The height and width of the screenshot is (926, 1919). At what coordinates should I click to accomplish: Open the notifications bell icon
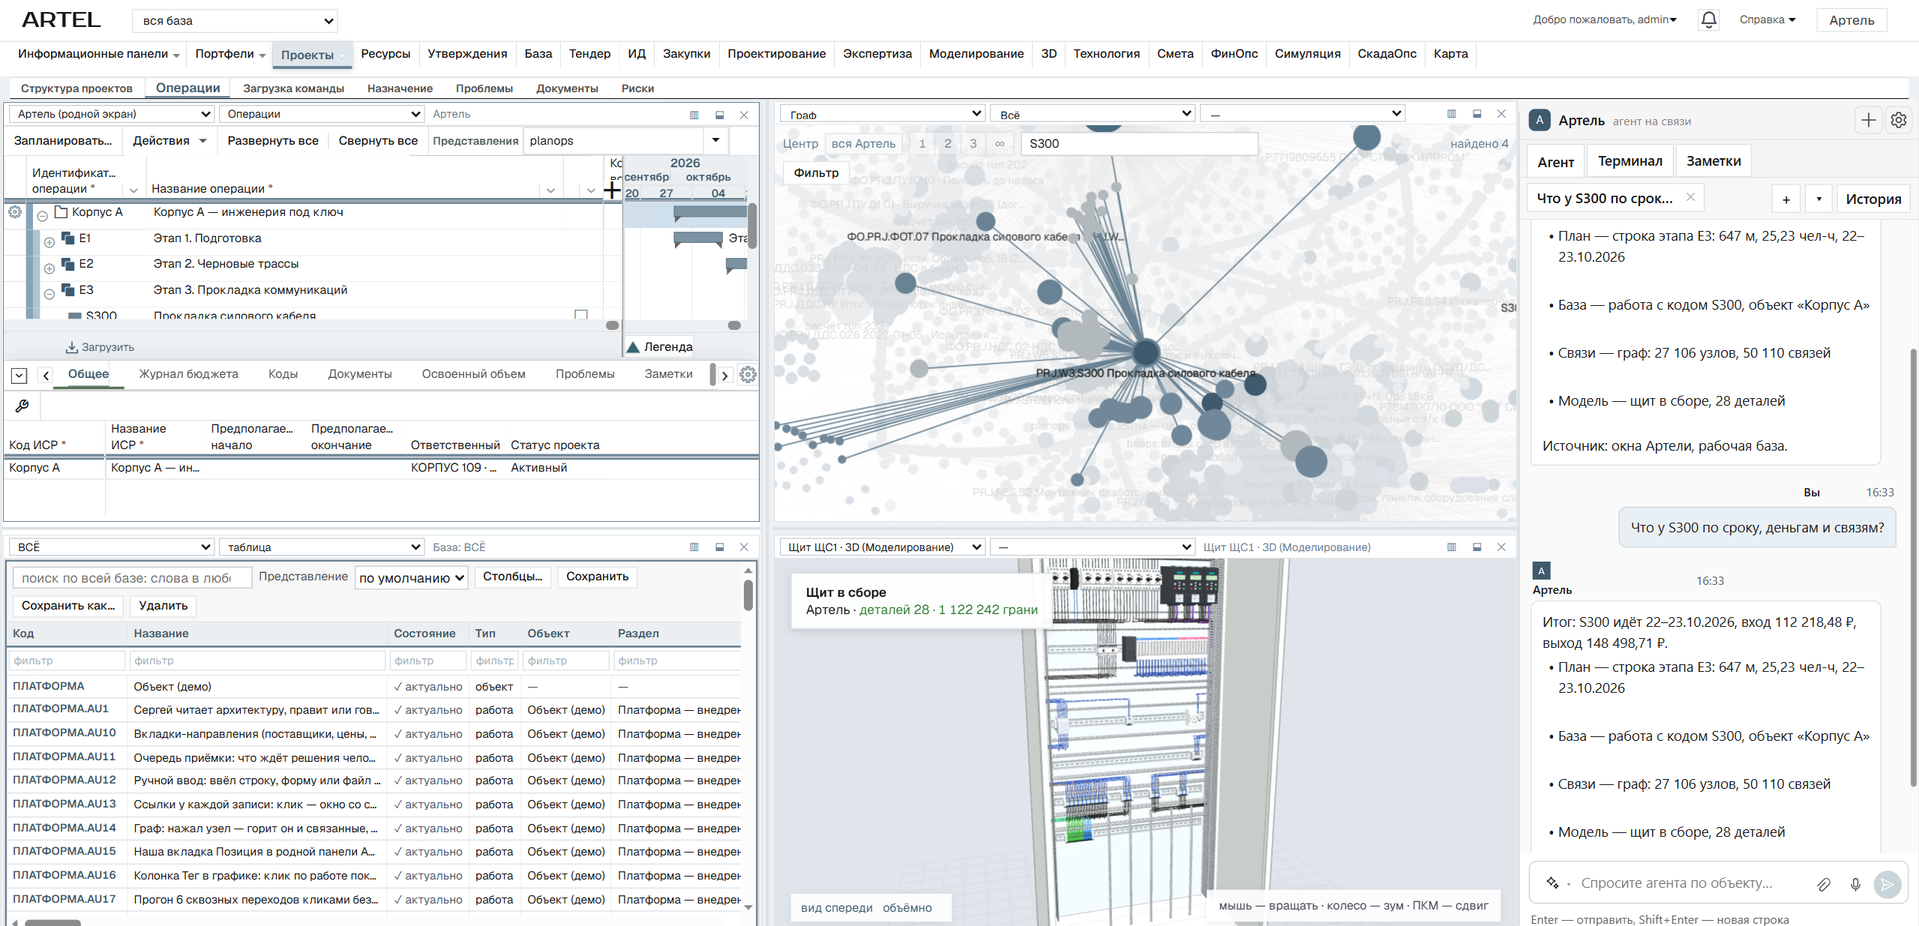1709,19
